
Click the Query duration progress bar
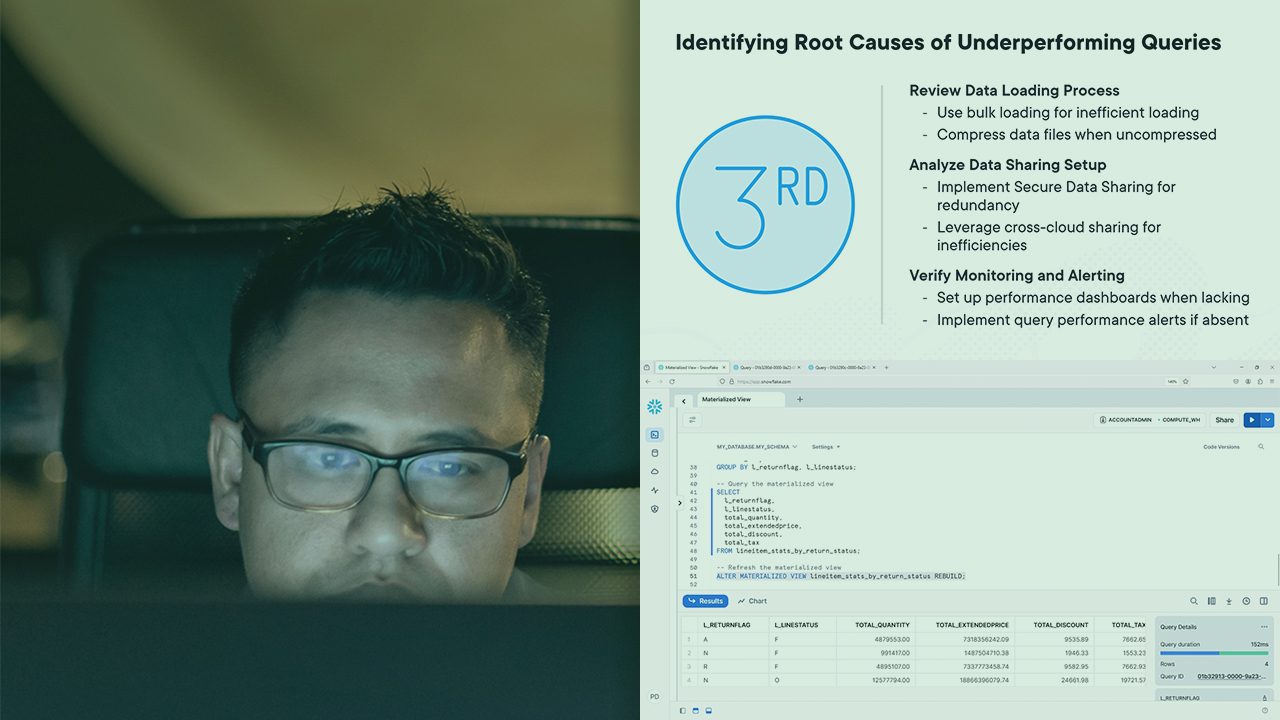pyautogui.click(x=1213, y=653)
